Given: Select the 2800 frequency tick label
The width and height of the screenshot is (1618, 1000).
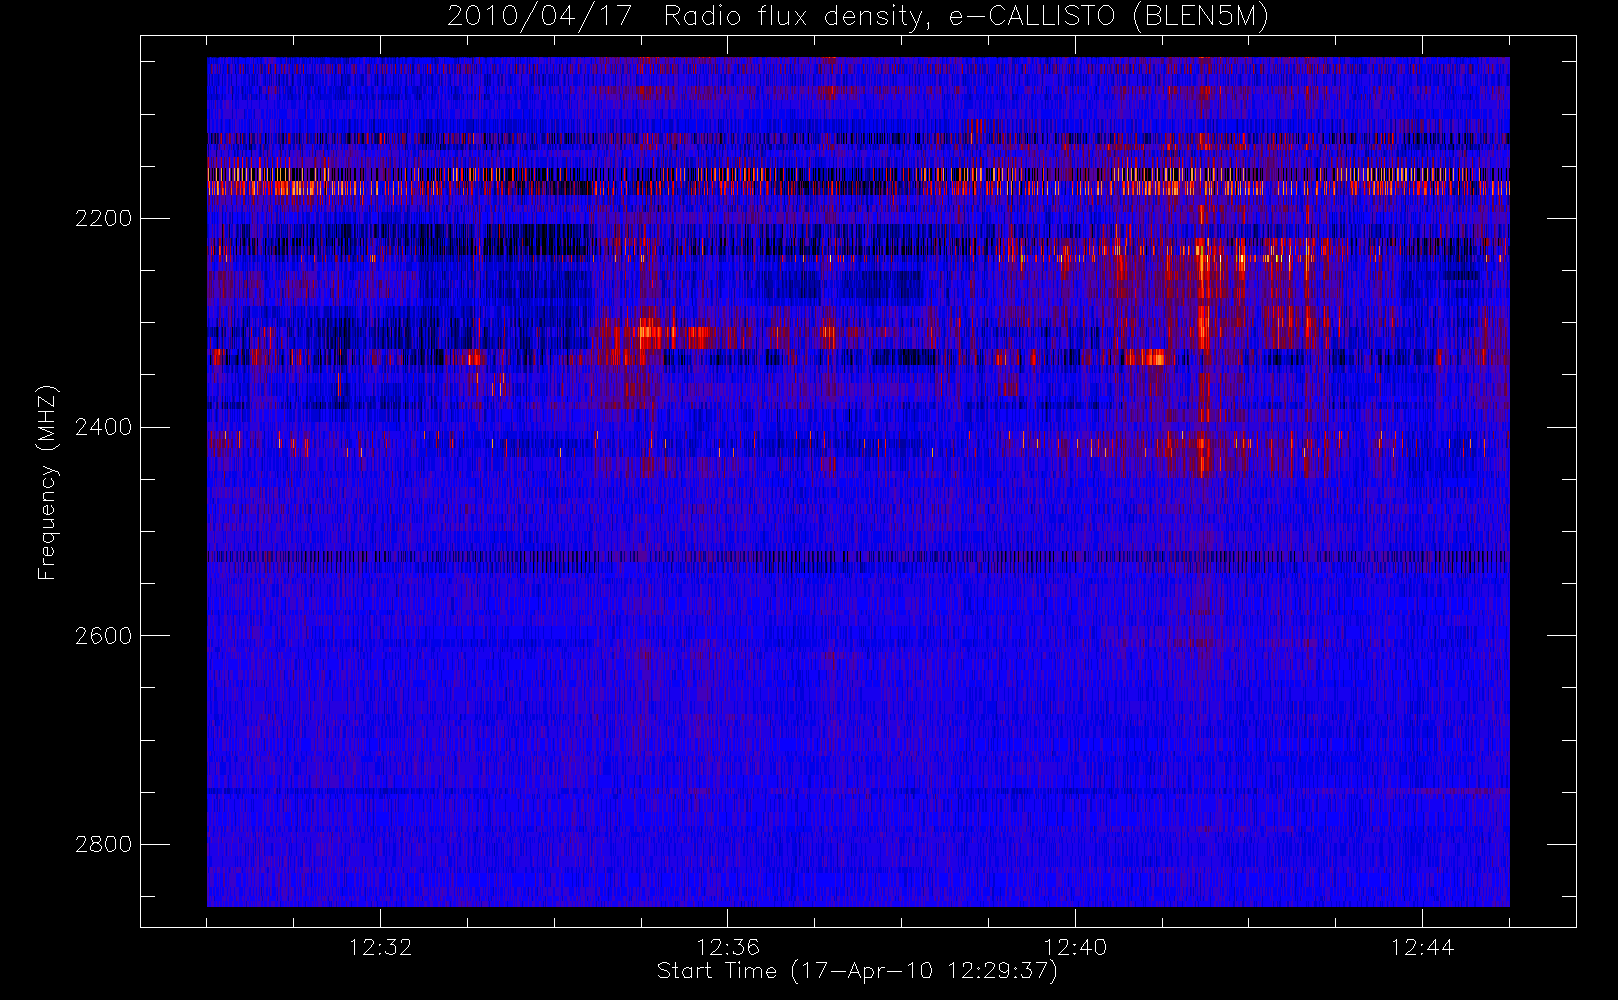Looking at the screenshot, I should pyautogui.click(x=103, y=845).
